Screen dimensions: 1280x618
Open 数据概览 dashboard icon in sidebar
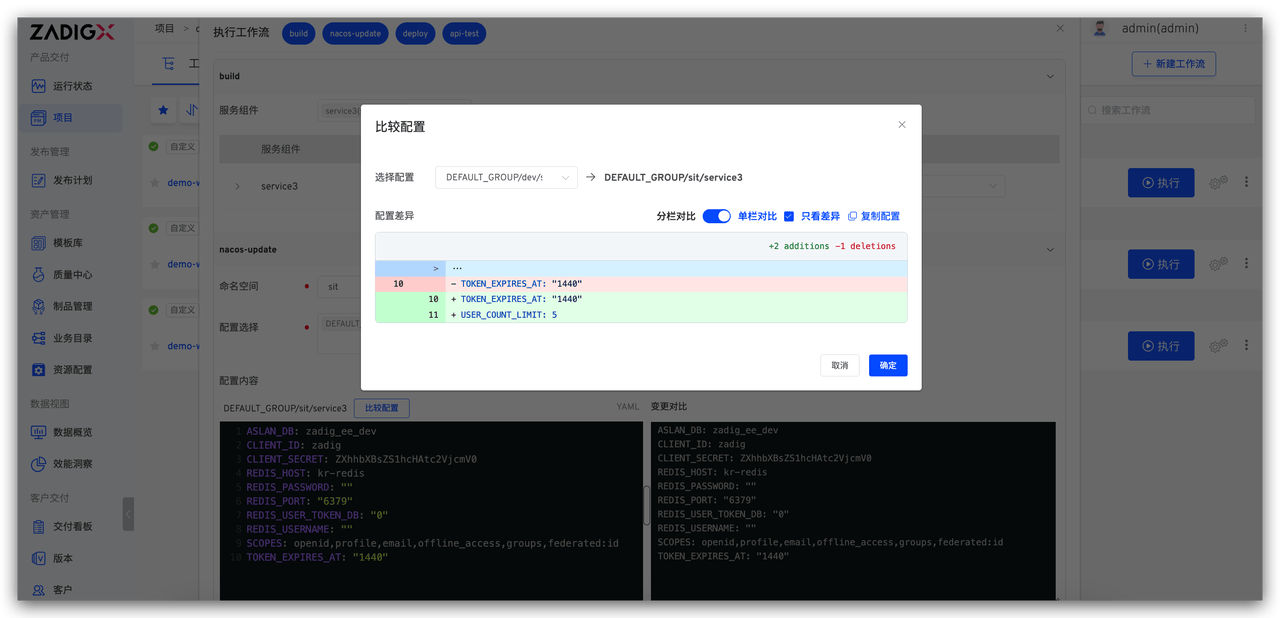point(39,432)
